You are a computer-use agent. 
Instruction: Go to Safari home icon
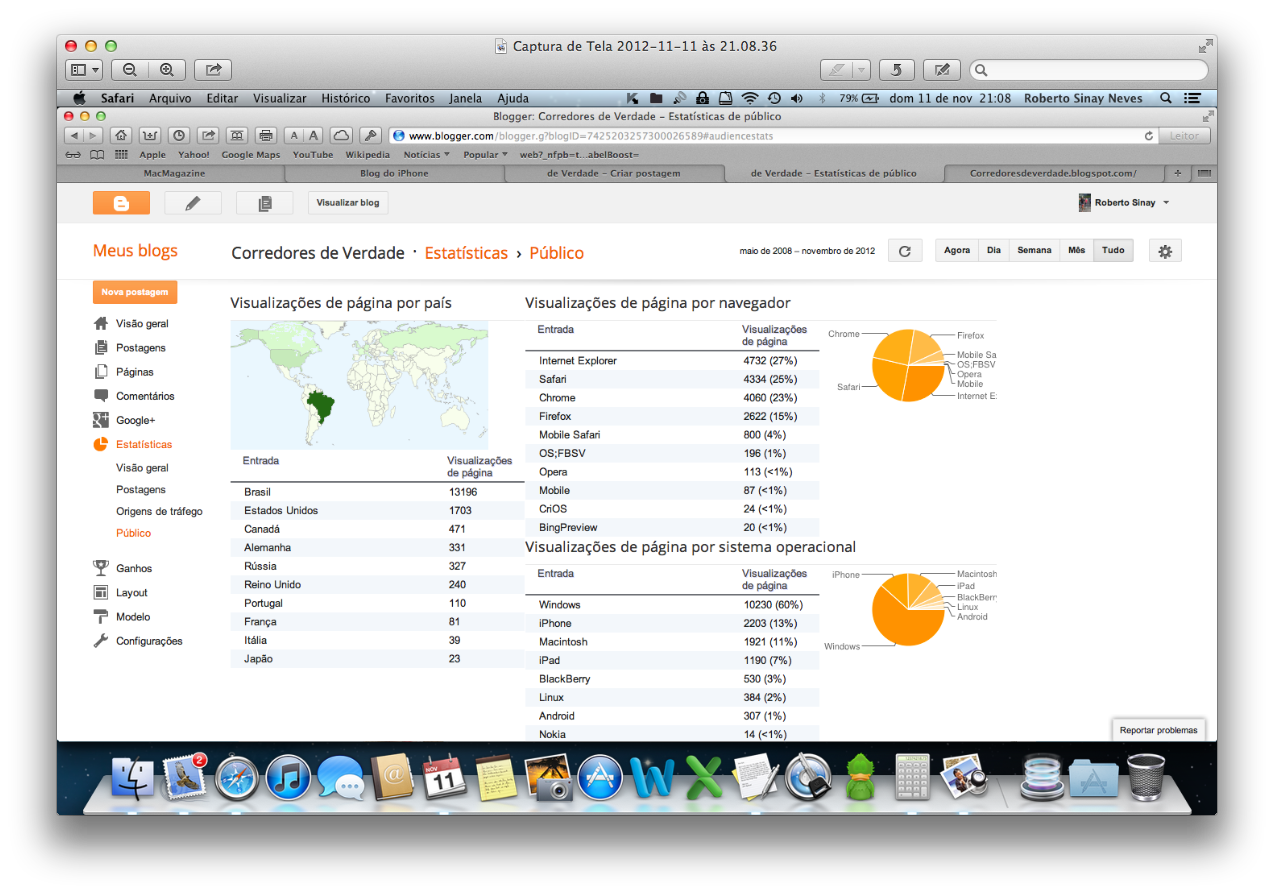tap(121, 135)
